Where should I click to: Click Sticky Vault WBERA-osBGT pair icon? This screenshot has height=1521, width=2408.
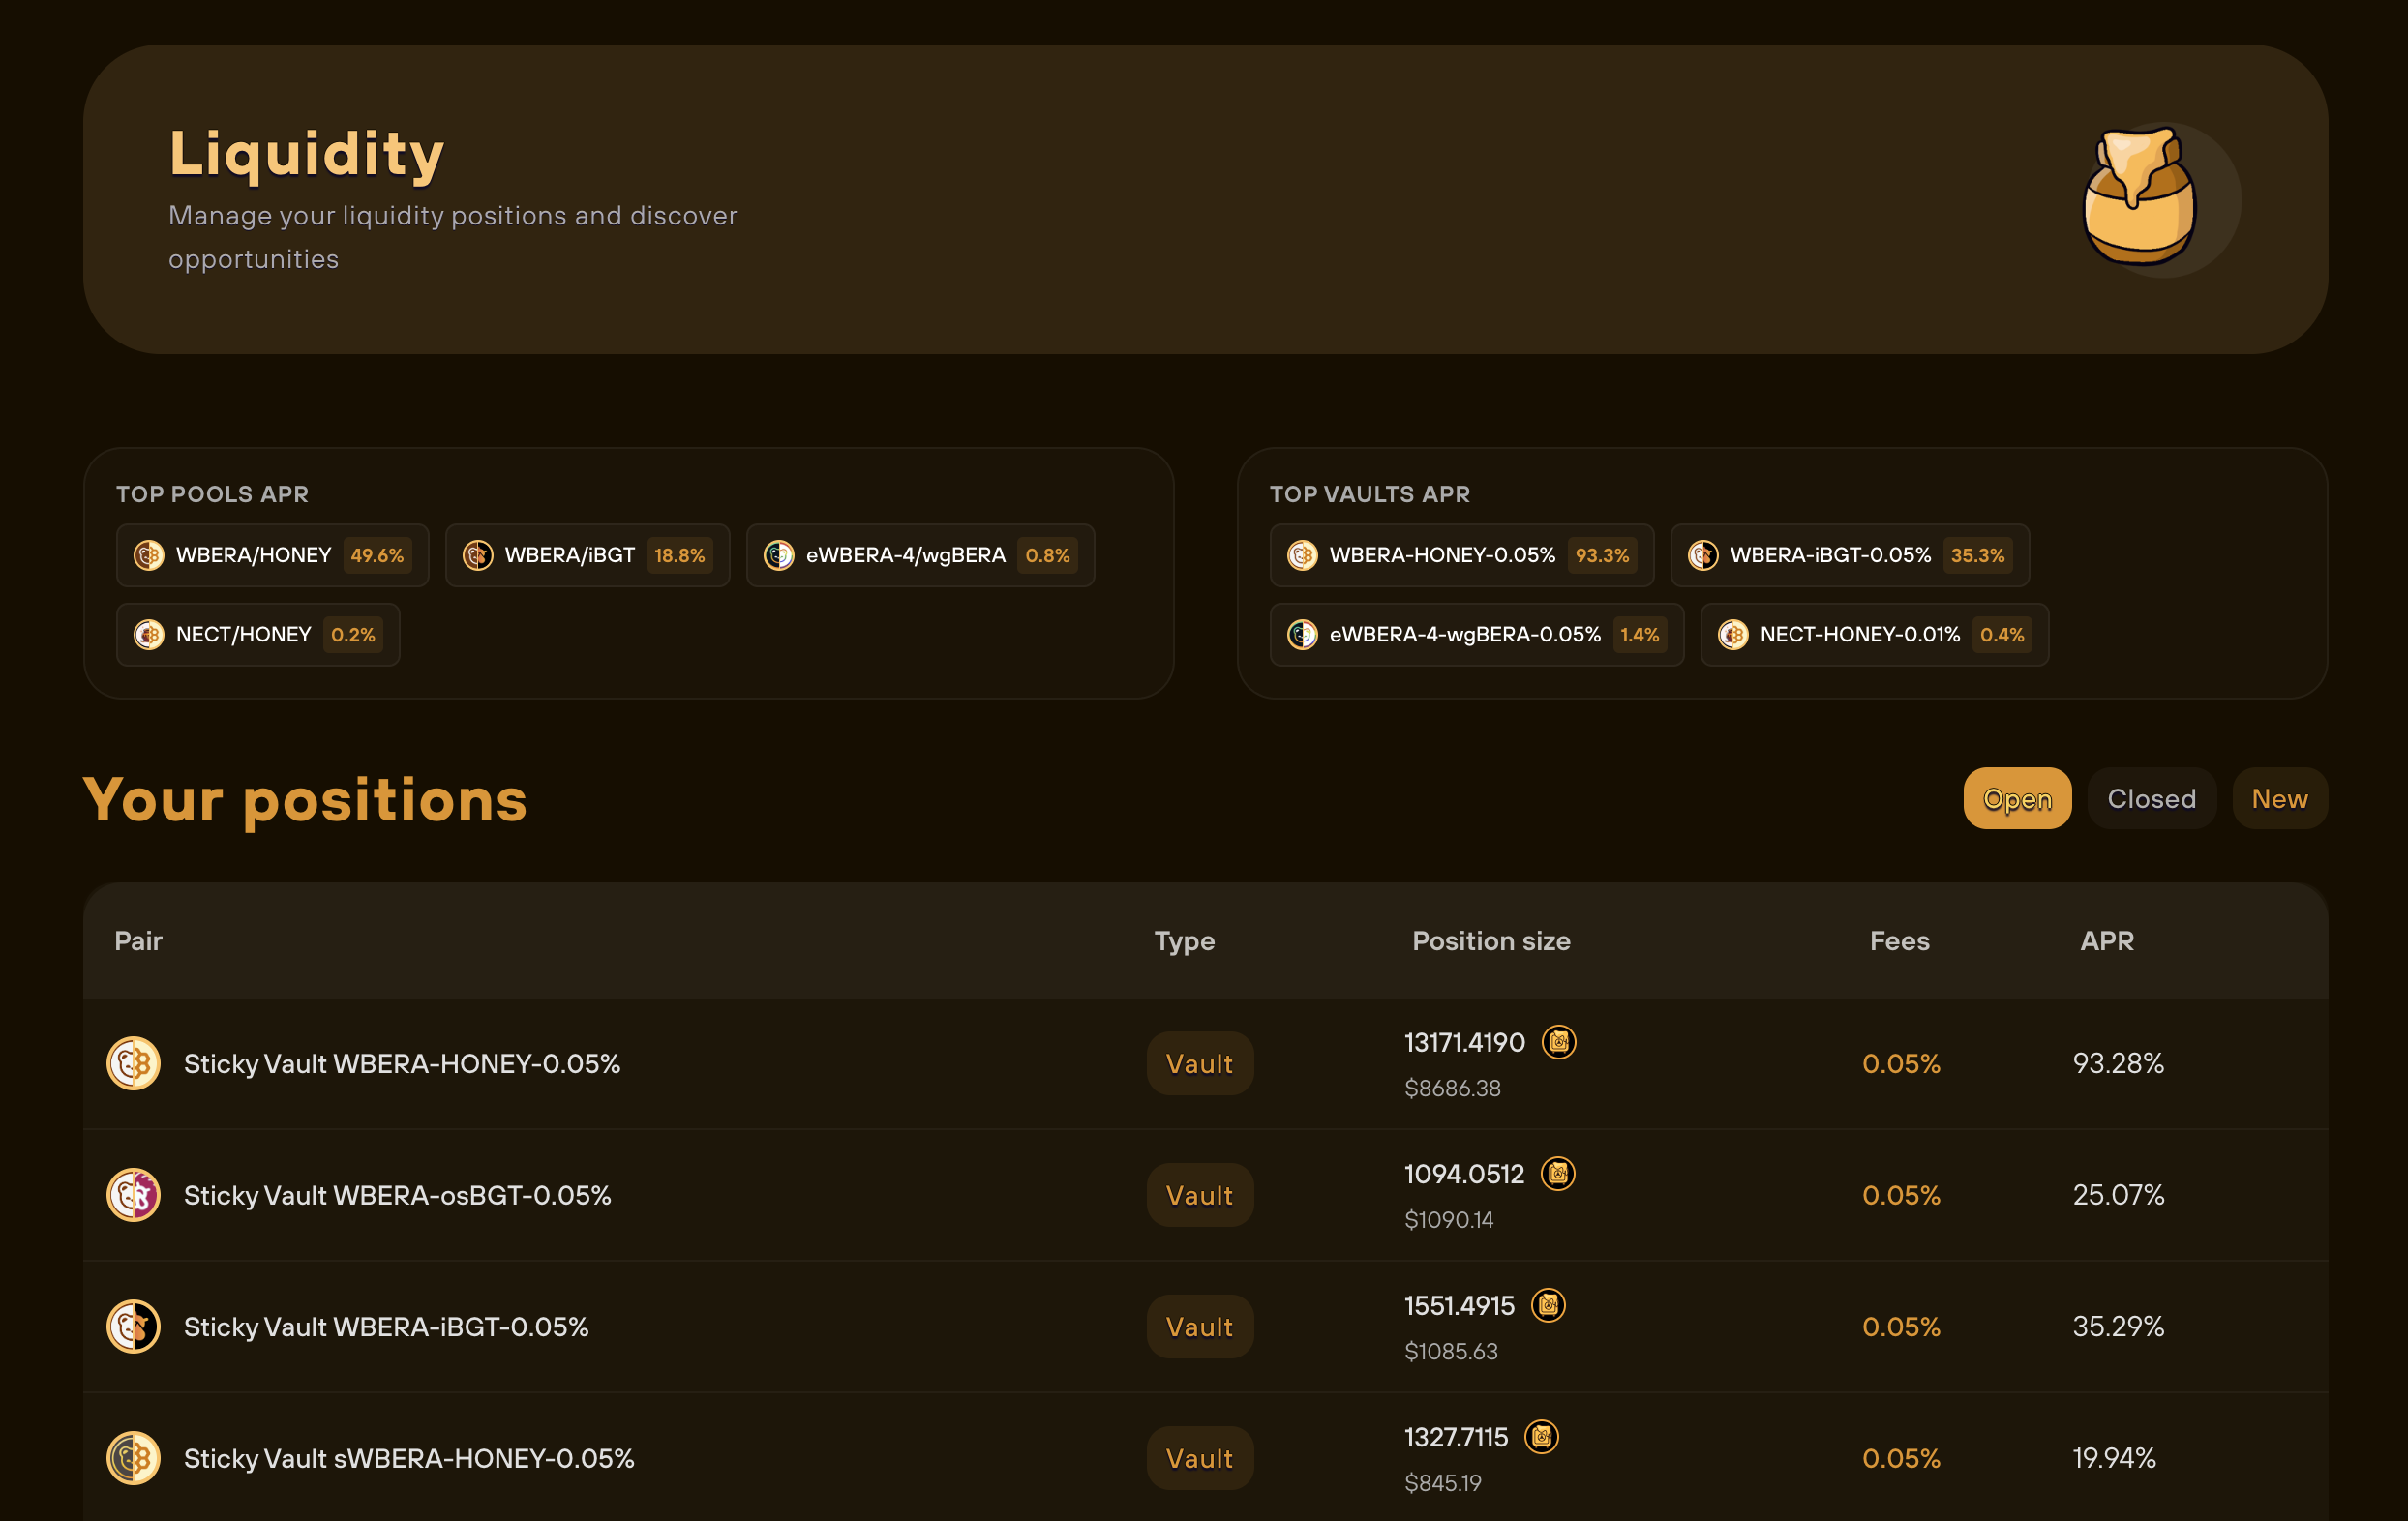(x=134, y=1195)
